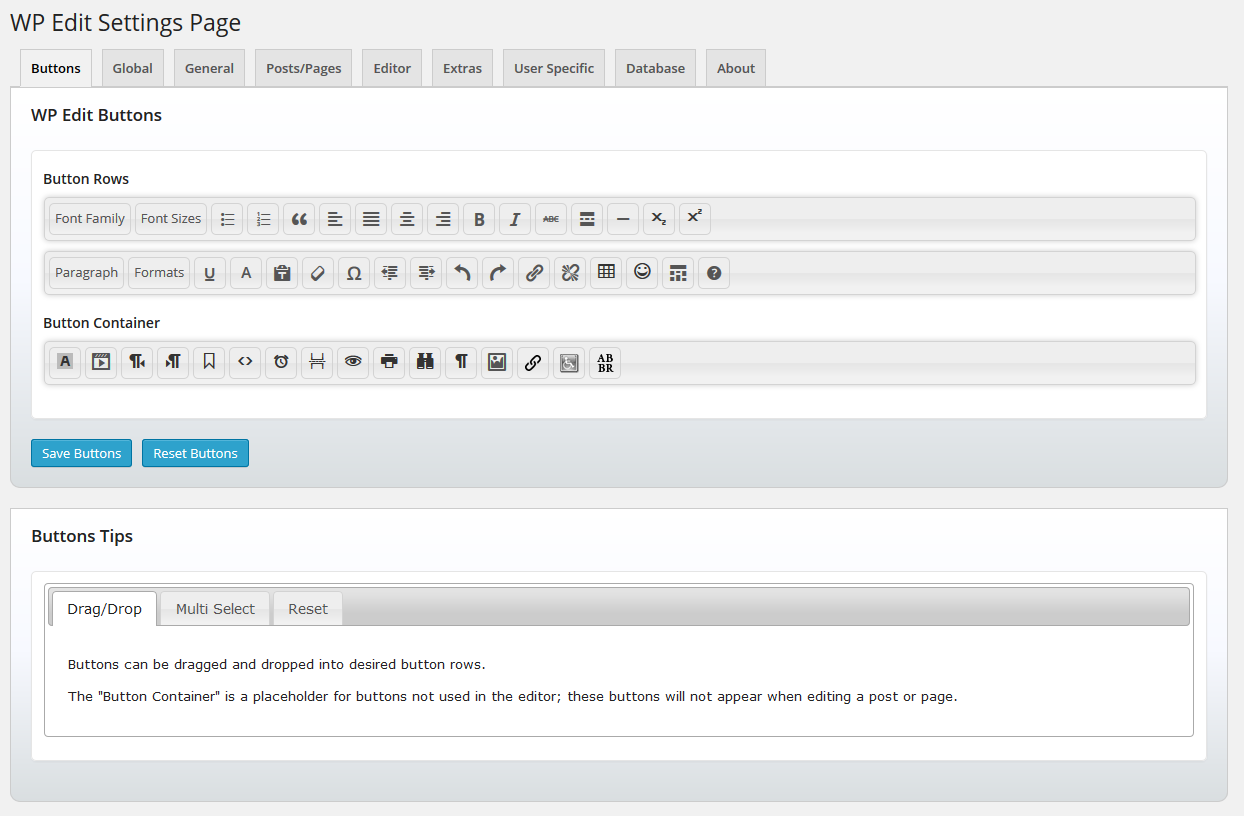The height and width of the screenshot is (816, 1244).
Task: Open the Database tab
Action: coord(655,68)
